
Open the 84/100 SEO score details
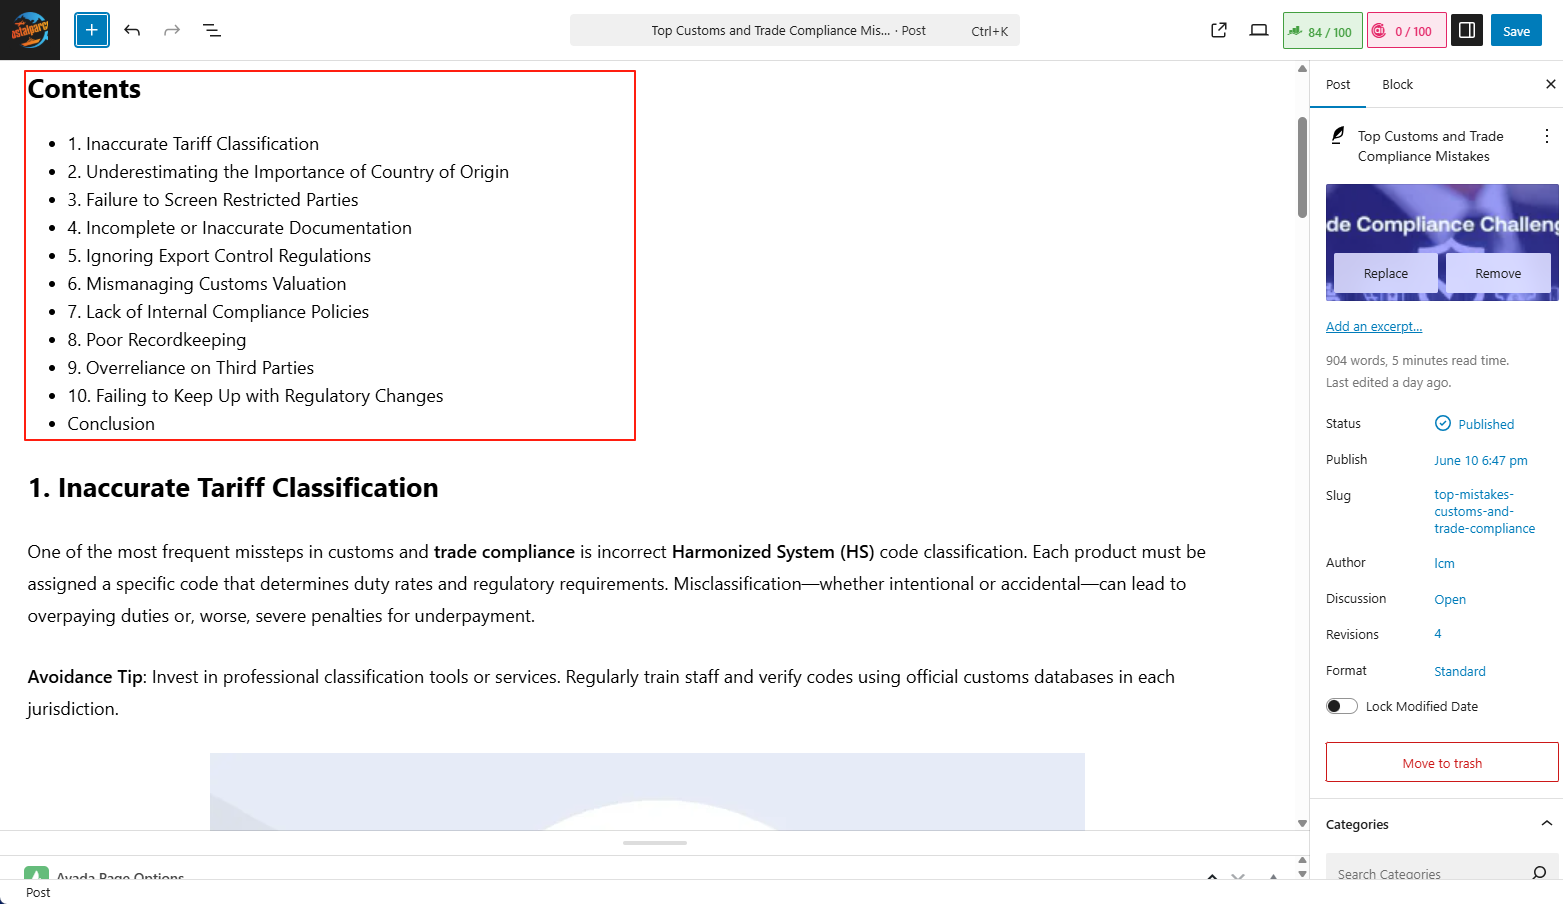coord(1322,30)
